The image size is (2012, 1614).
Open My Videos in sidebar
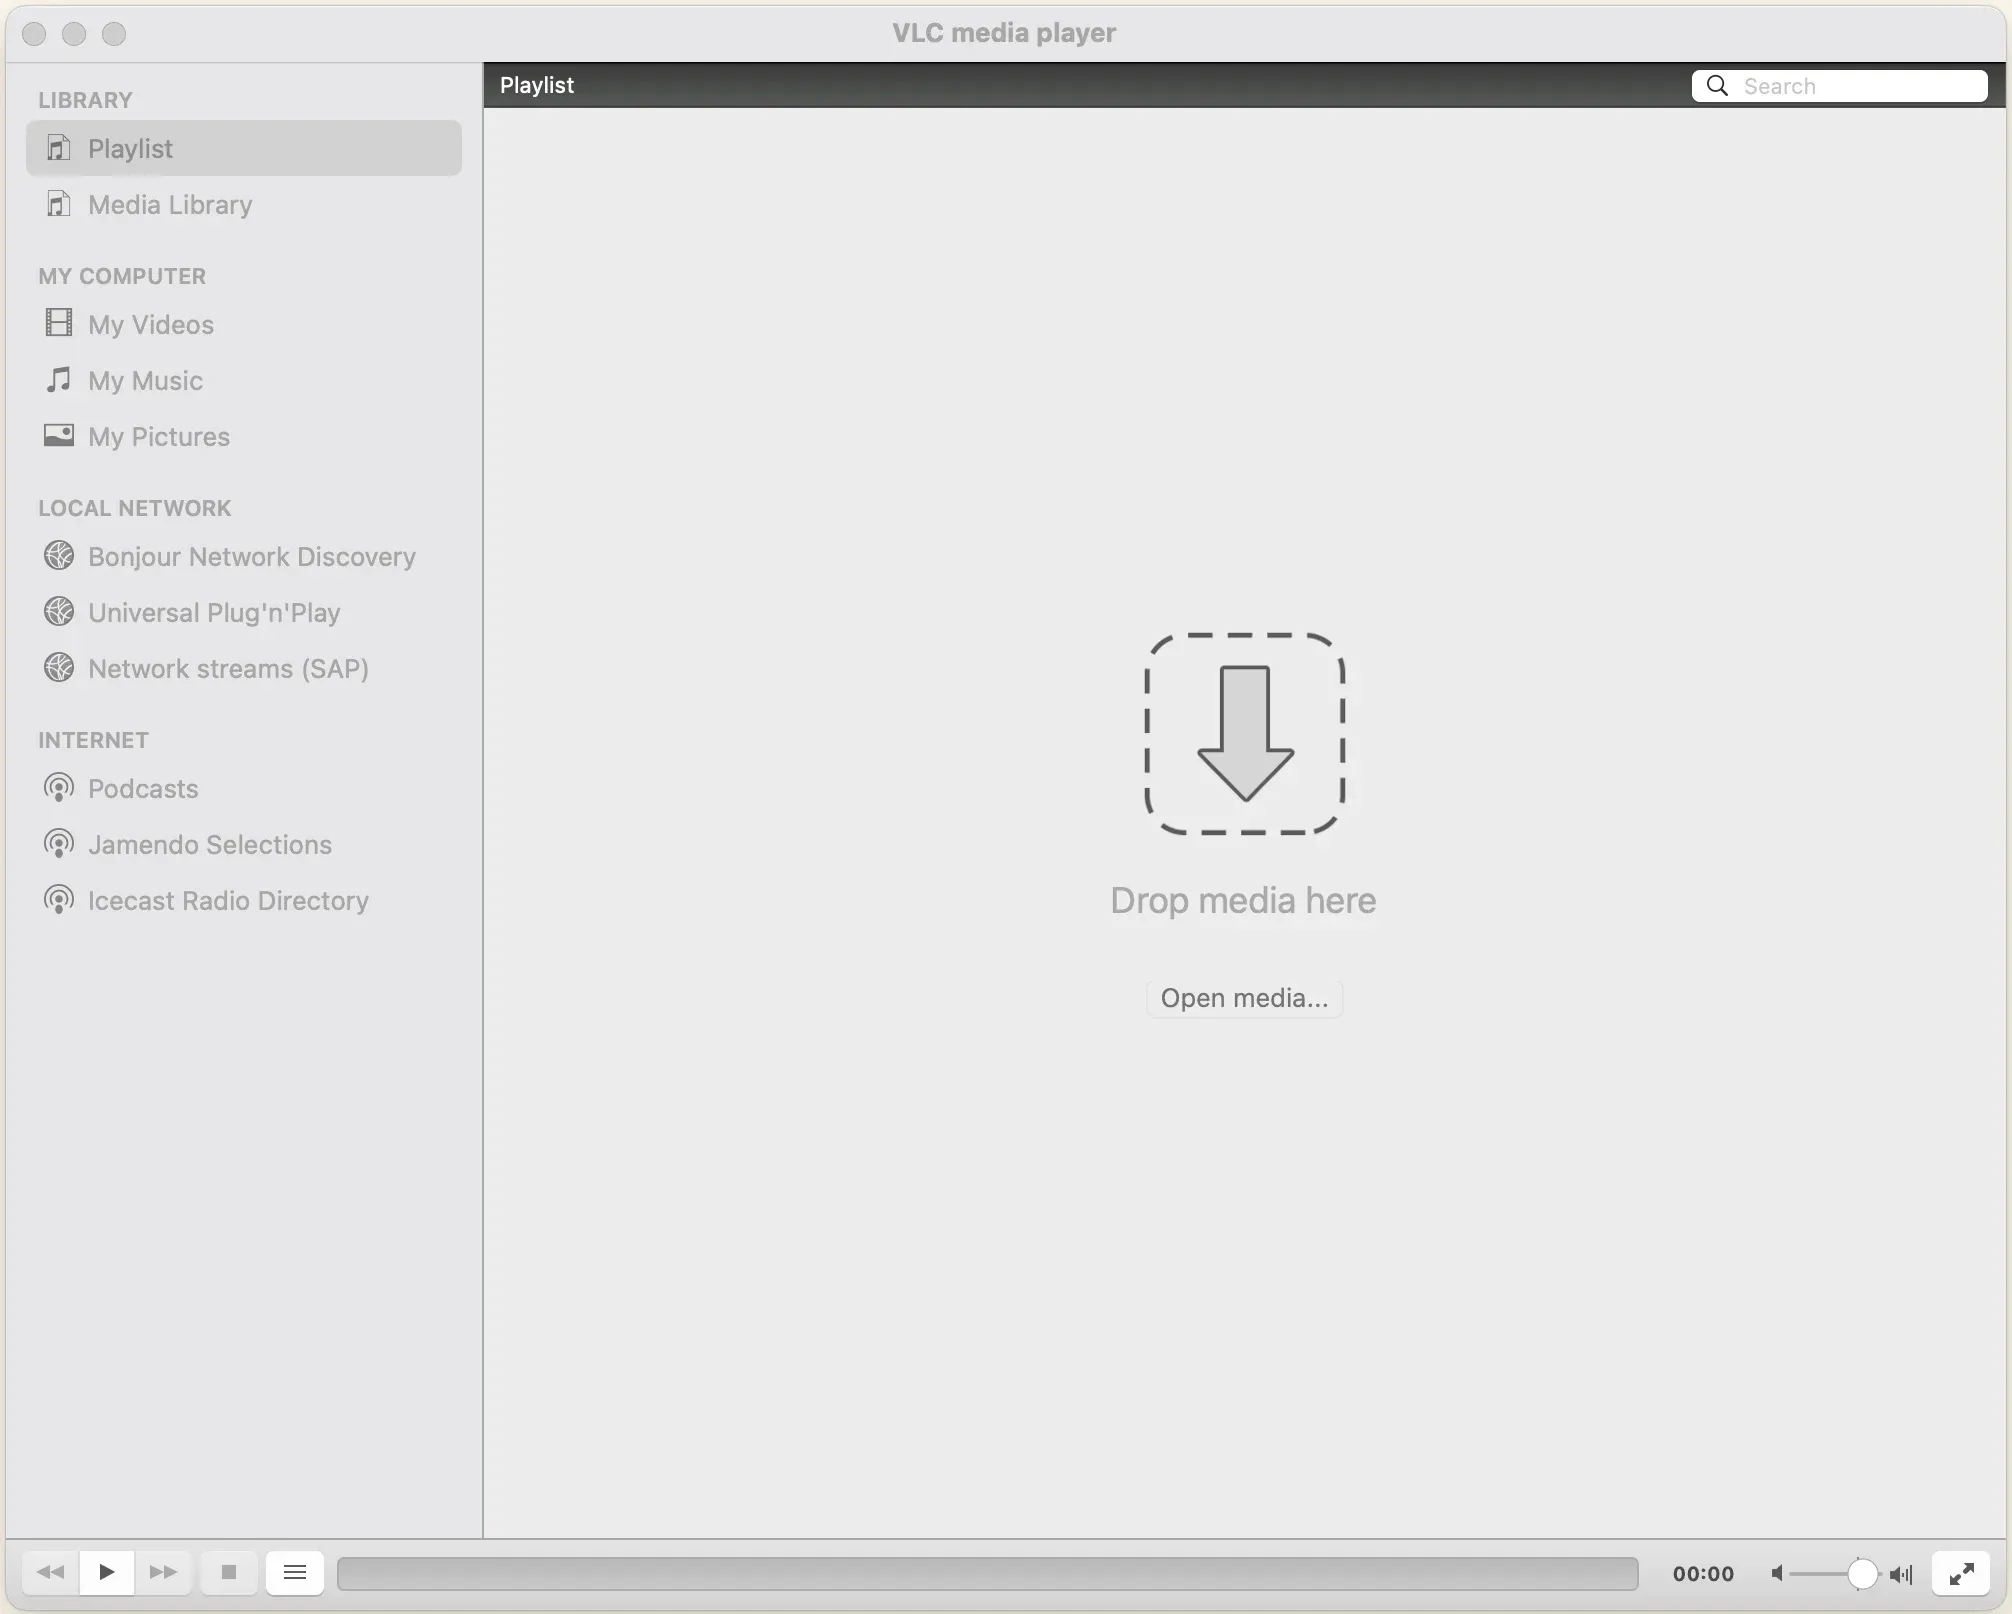click(x=243, y=324)
